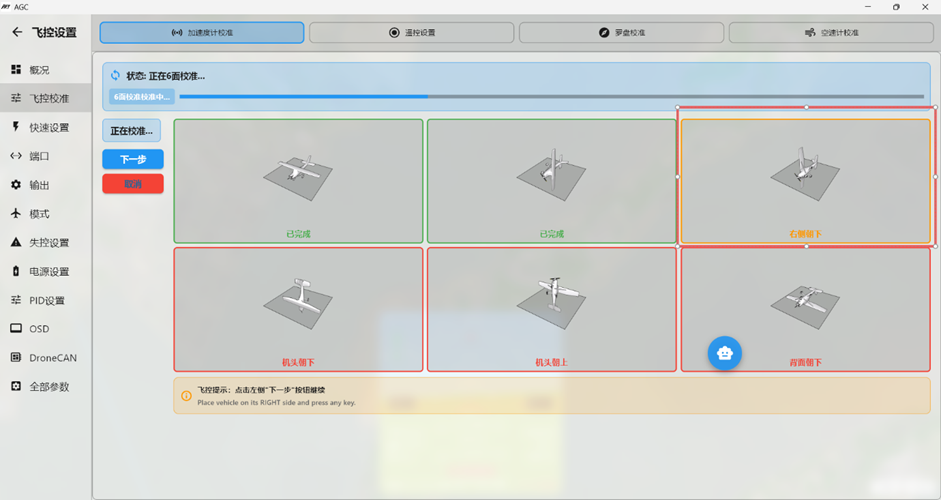Switch to the 罗盘校准 tab
The image size is (941, 500).
pos(621,33)
